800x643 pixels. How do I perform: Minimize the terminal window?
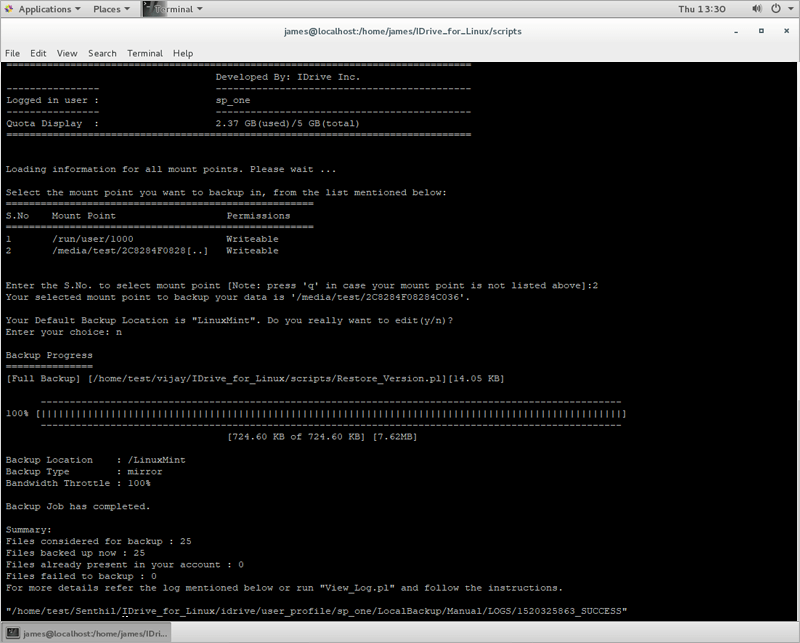pyautogui.click(x=736, y=32)
